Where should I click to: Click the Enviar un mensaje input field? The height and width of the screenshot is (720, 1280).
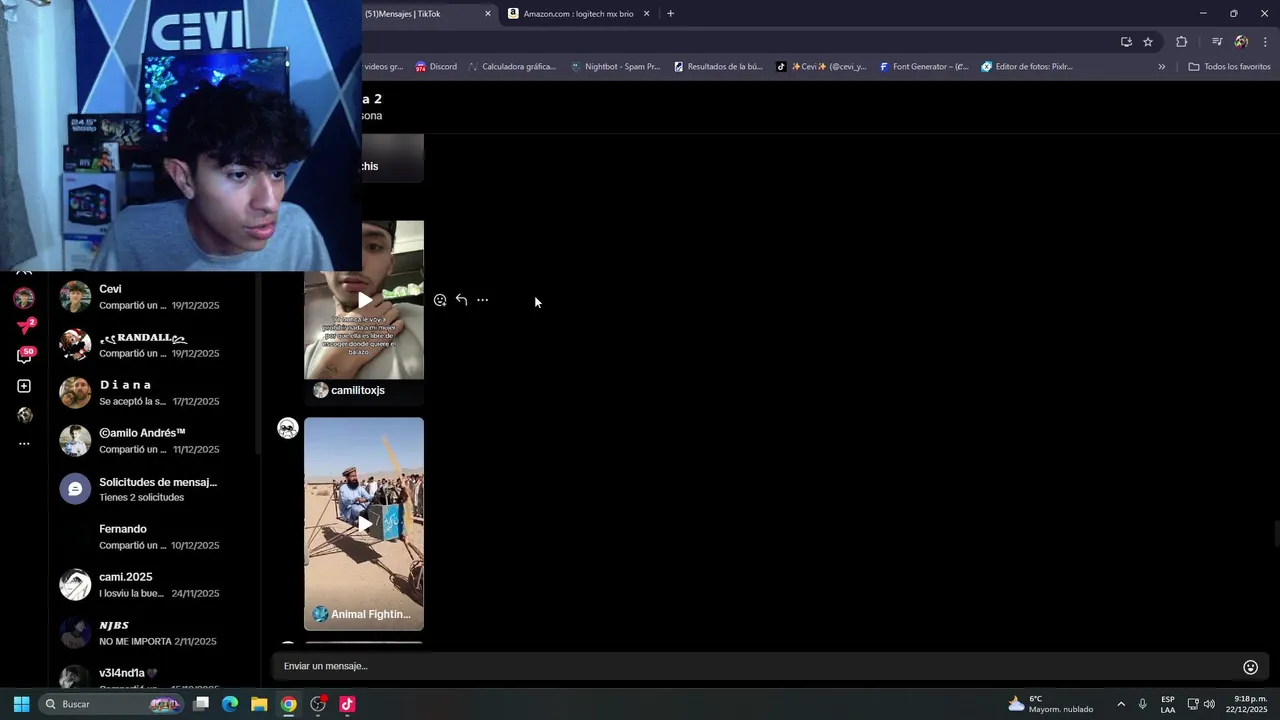(755, 667)
